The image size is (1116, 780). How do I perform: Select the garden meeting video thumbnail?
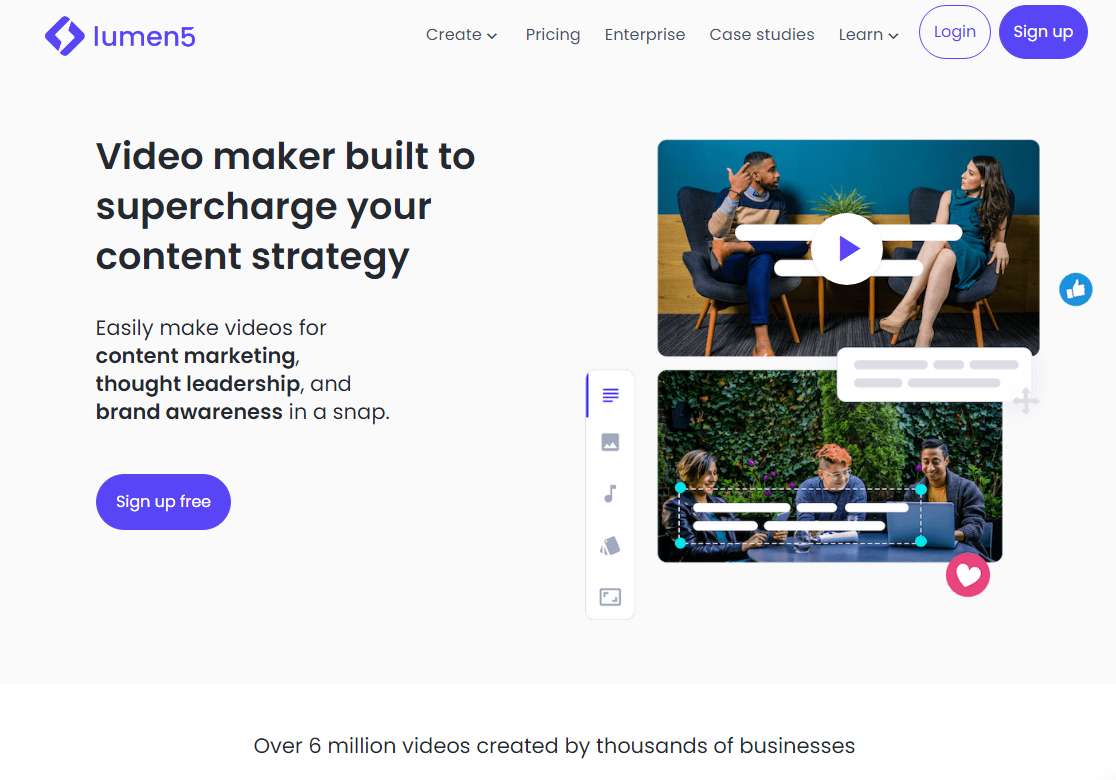pos(829,466)
